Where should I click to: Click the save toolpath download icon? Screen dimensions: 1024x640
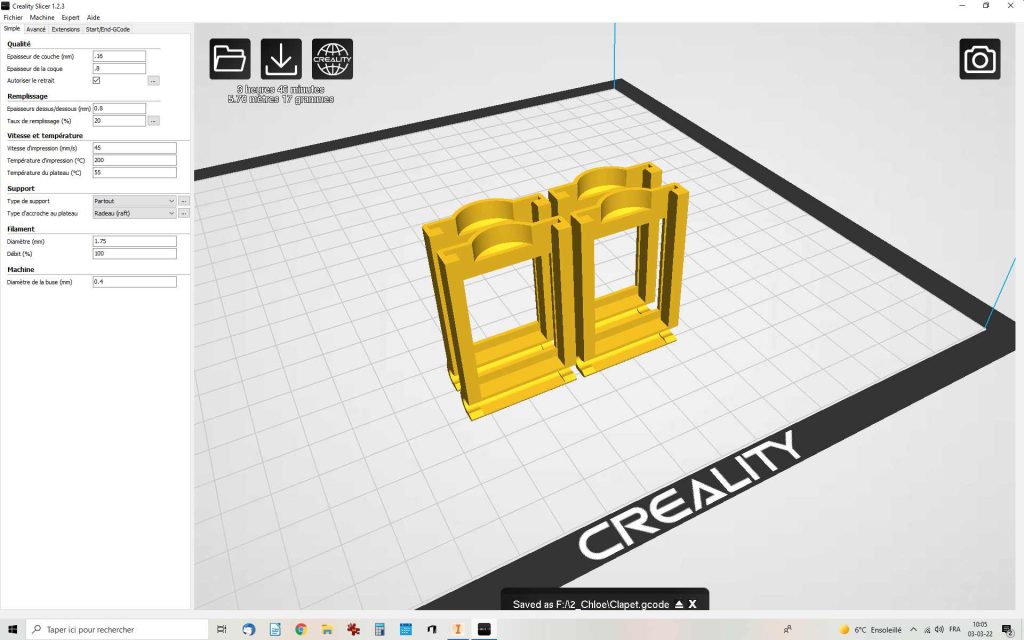point(281,59)
